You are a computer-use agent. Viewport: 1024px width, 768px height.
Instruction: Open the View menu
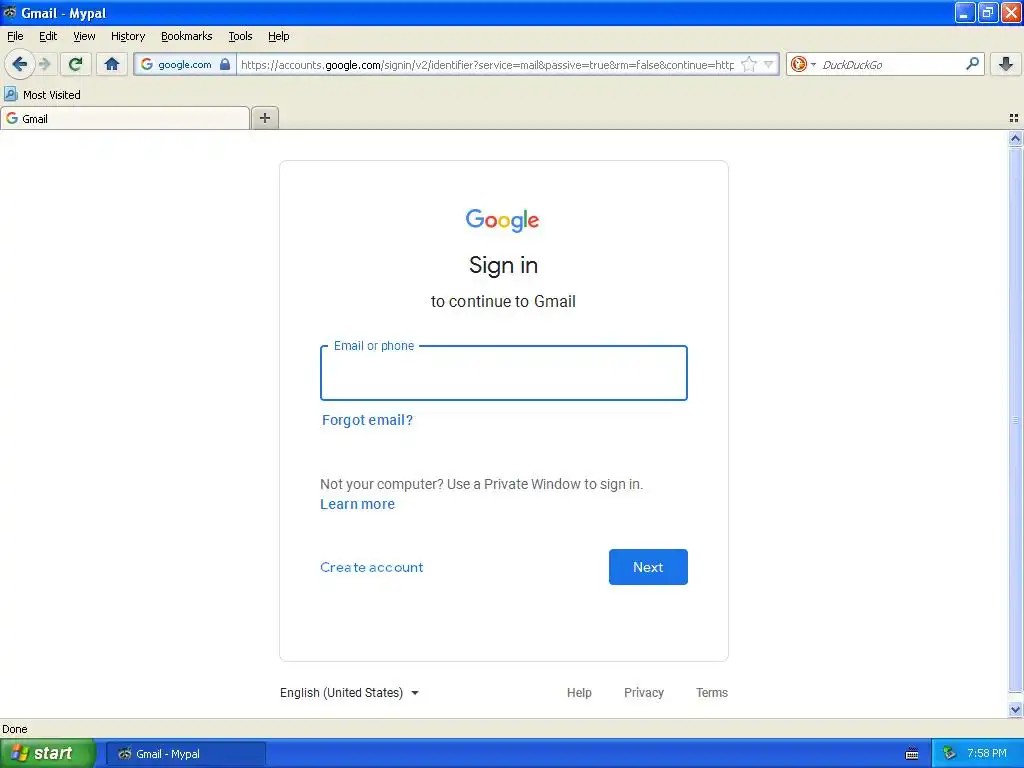click(84, 36)
